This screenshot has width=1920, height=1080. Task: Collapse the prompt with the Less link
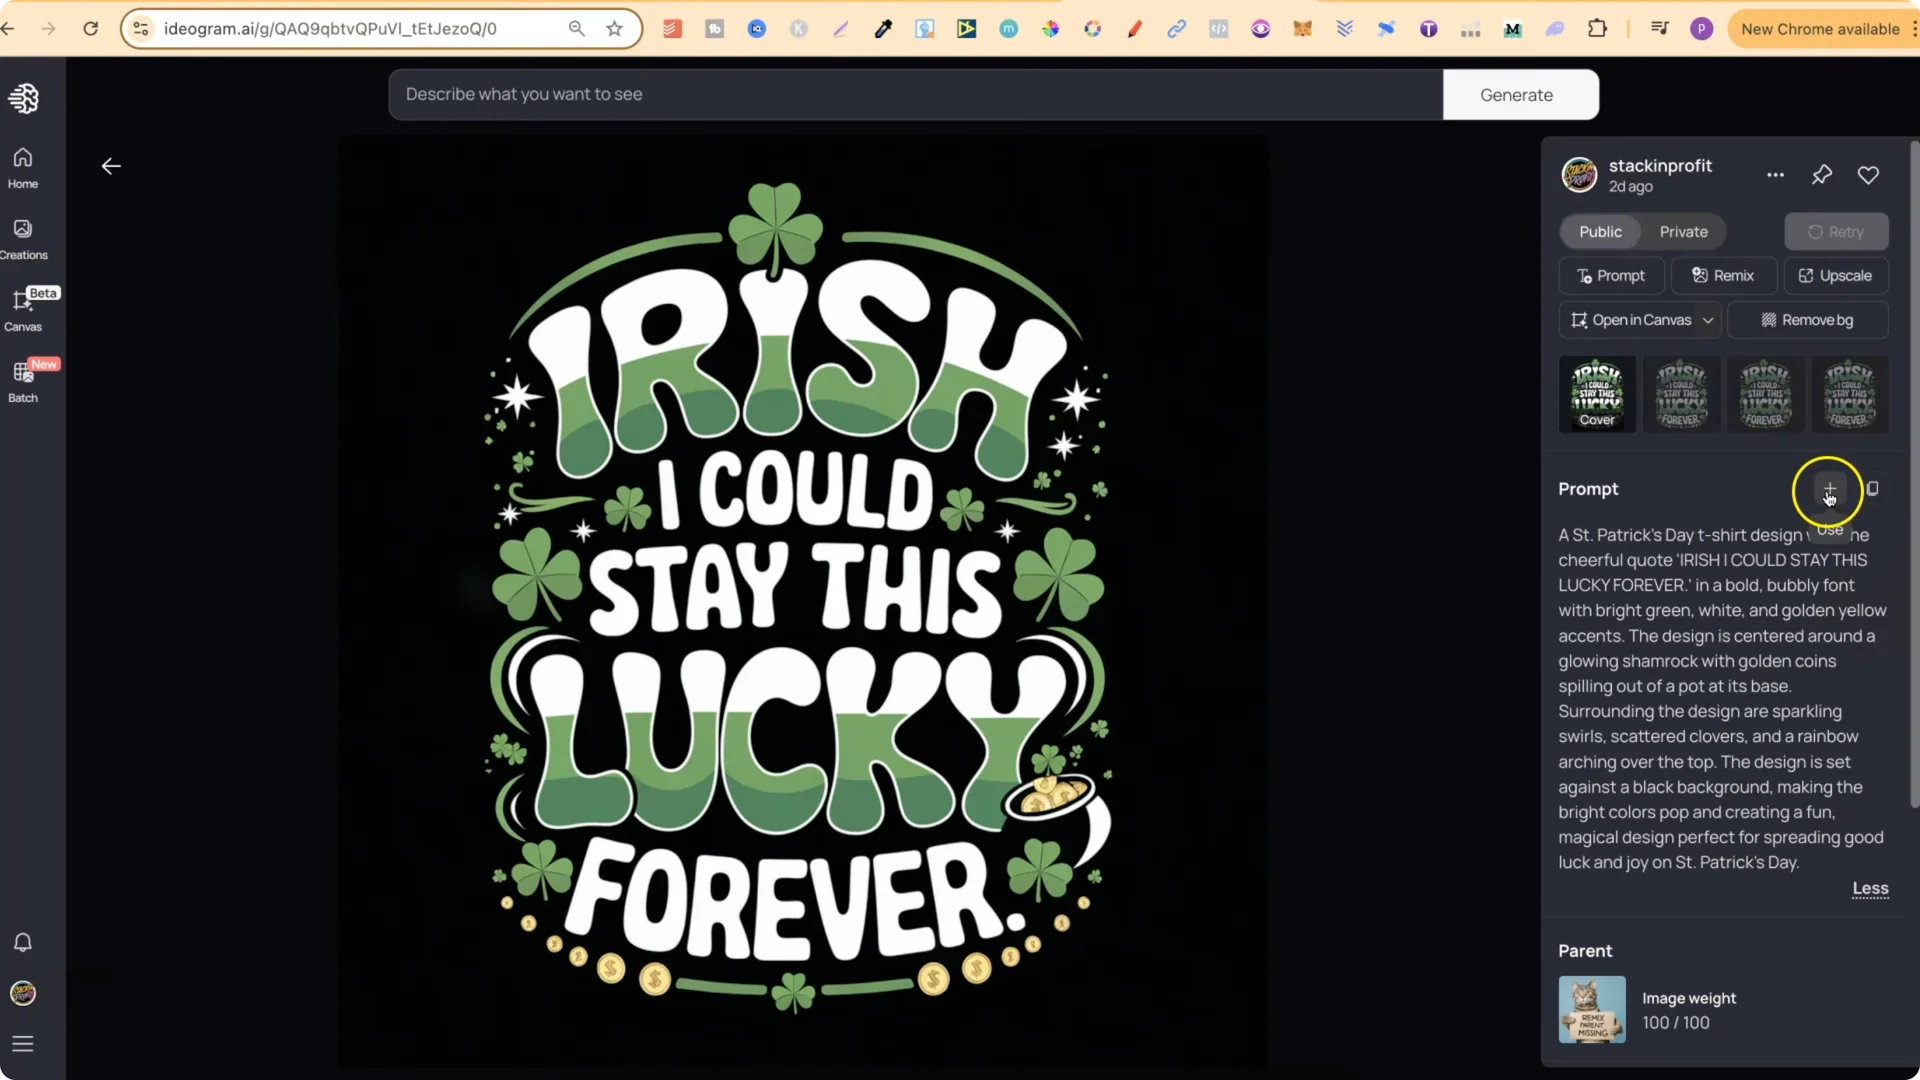[1870, 889]
